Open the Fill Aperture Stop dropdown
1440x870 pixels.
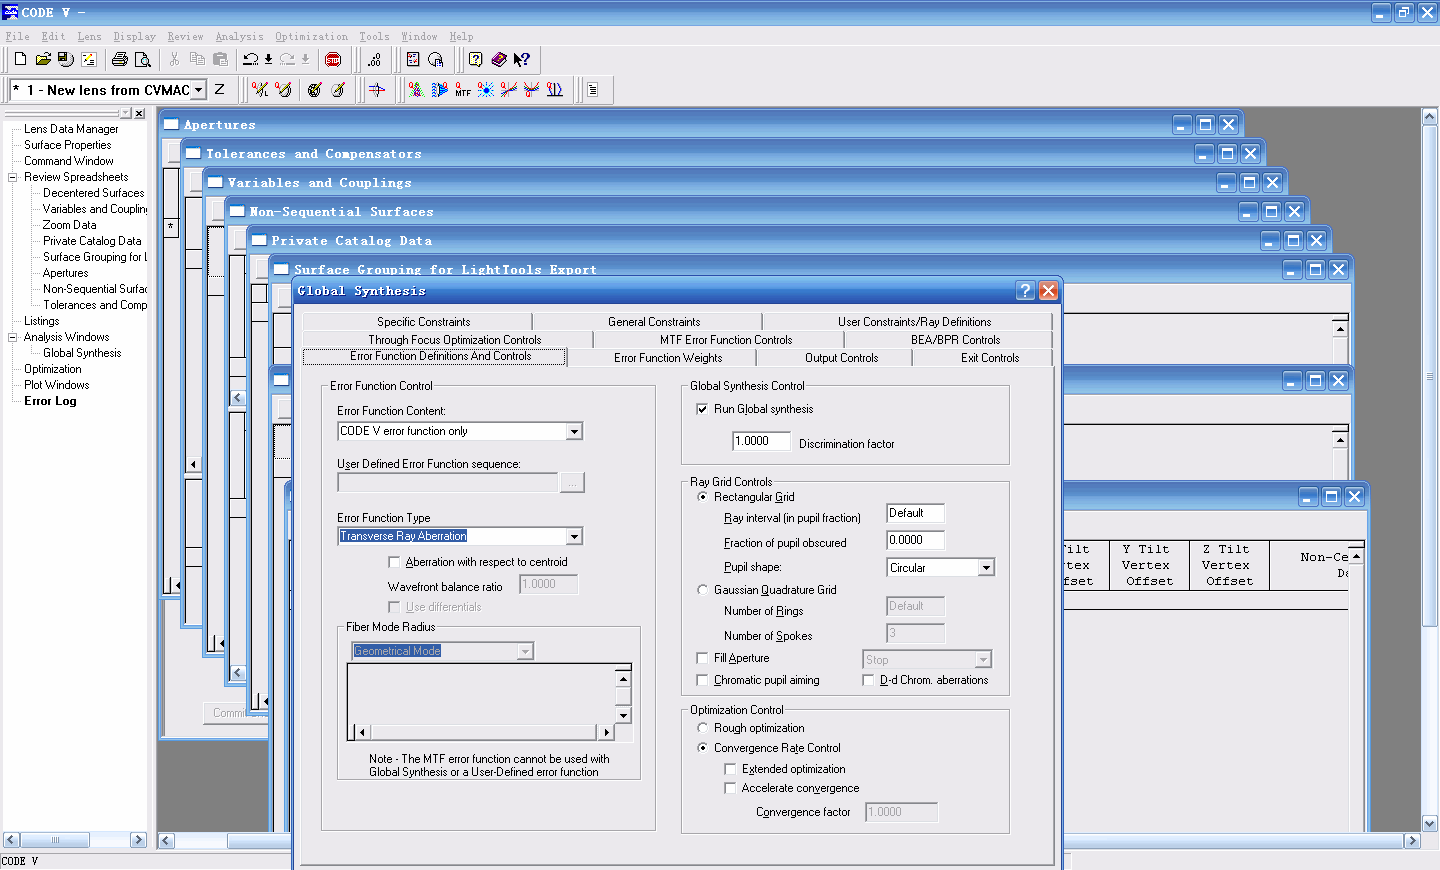coord(983,659)
